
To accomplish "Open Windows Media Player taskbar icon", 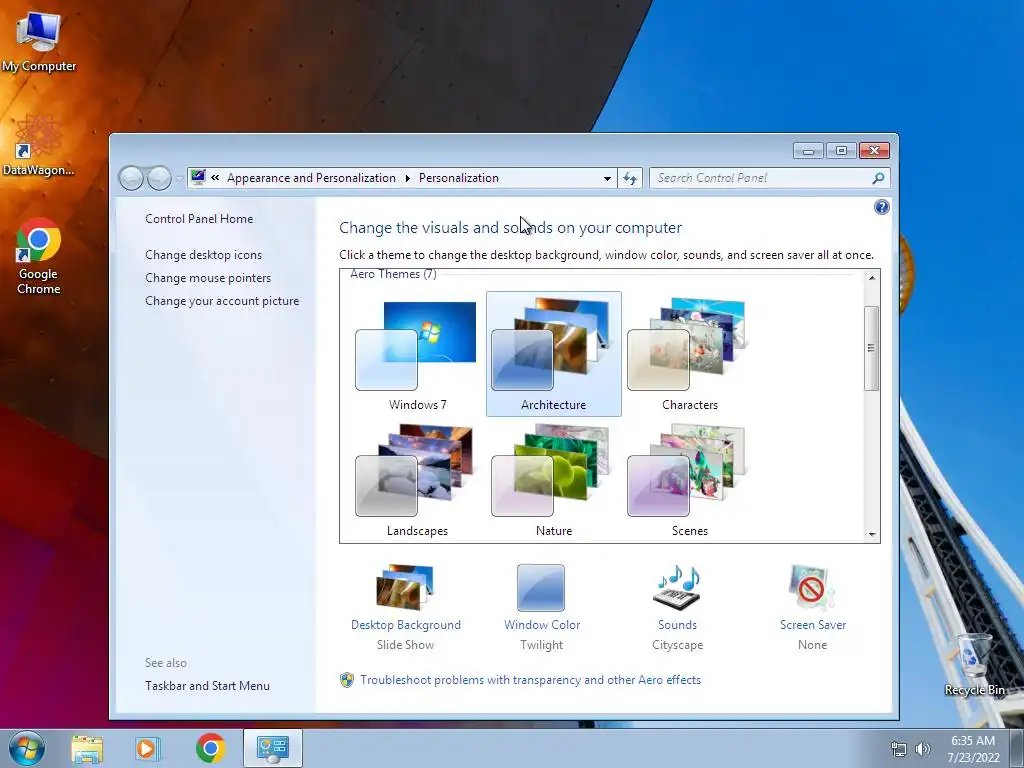I will point(148,748).
